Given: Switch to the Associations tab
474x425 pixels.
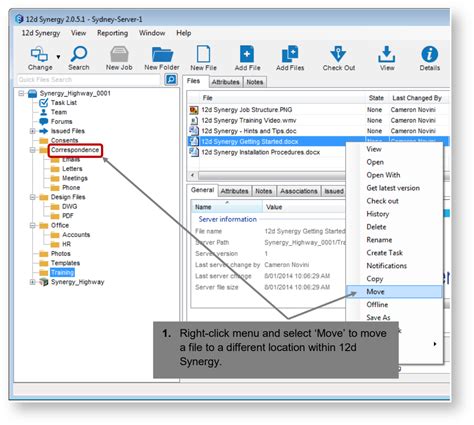Looking at the screenshot, I should (x=299, y=191).
